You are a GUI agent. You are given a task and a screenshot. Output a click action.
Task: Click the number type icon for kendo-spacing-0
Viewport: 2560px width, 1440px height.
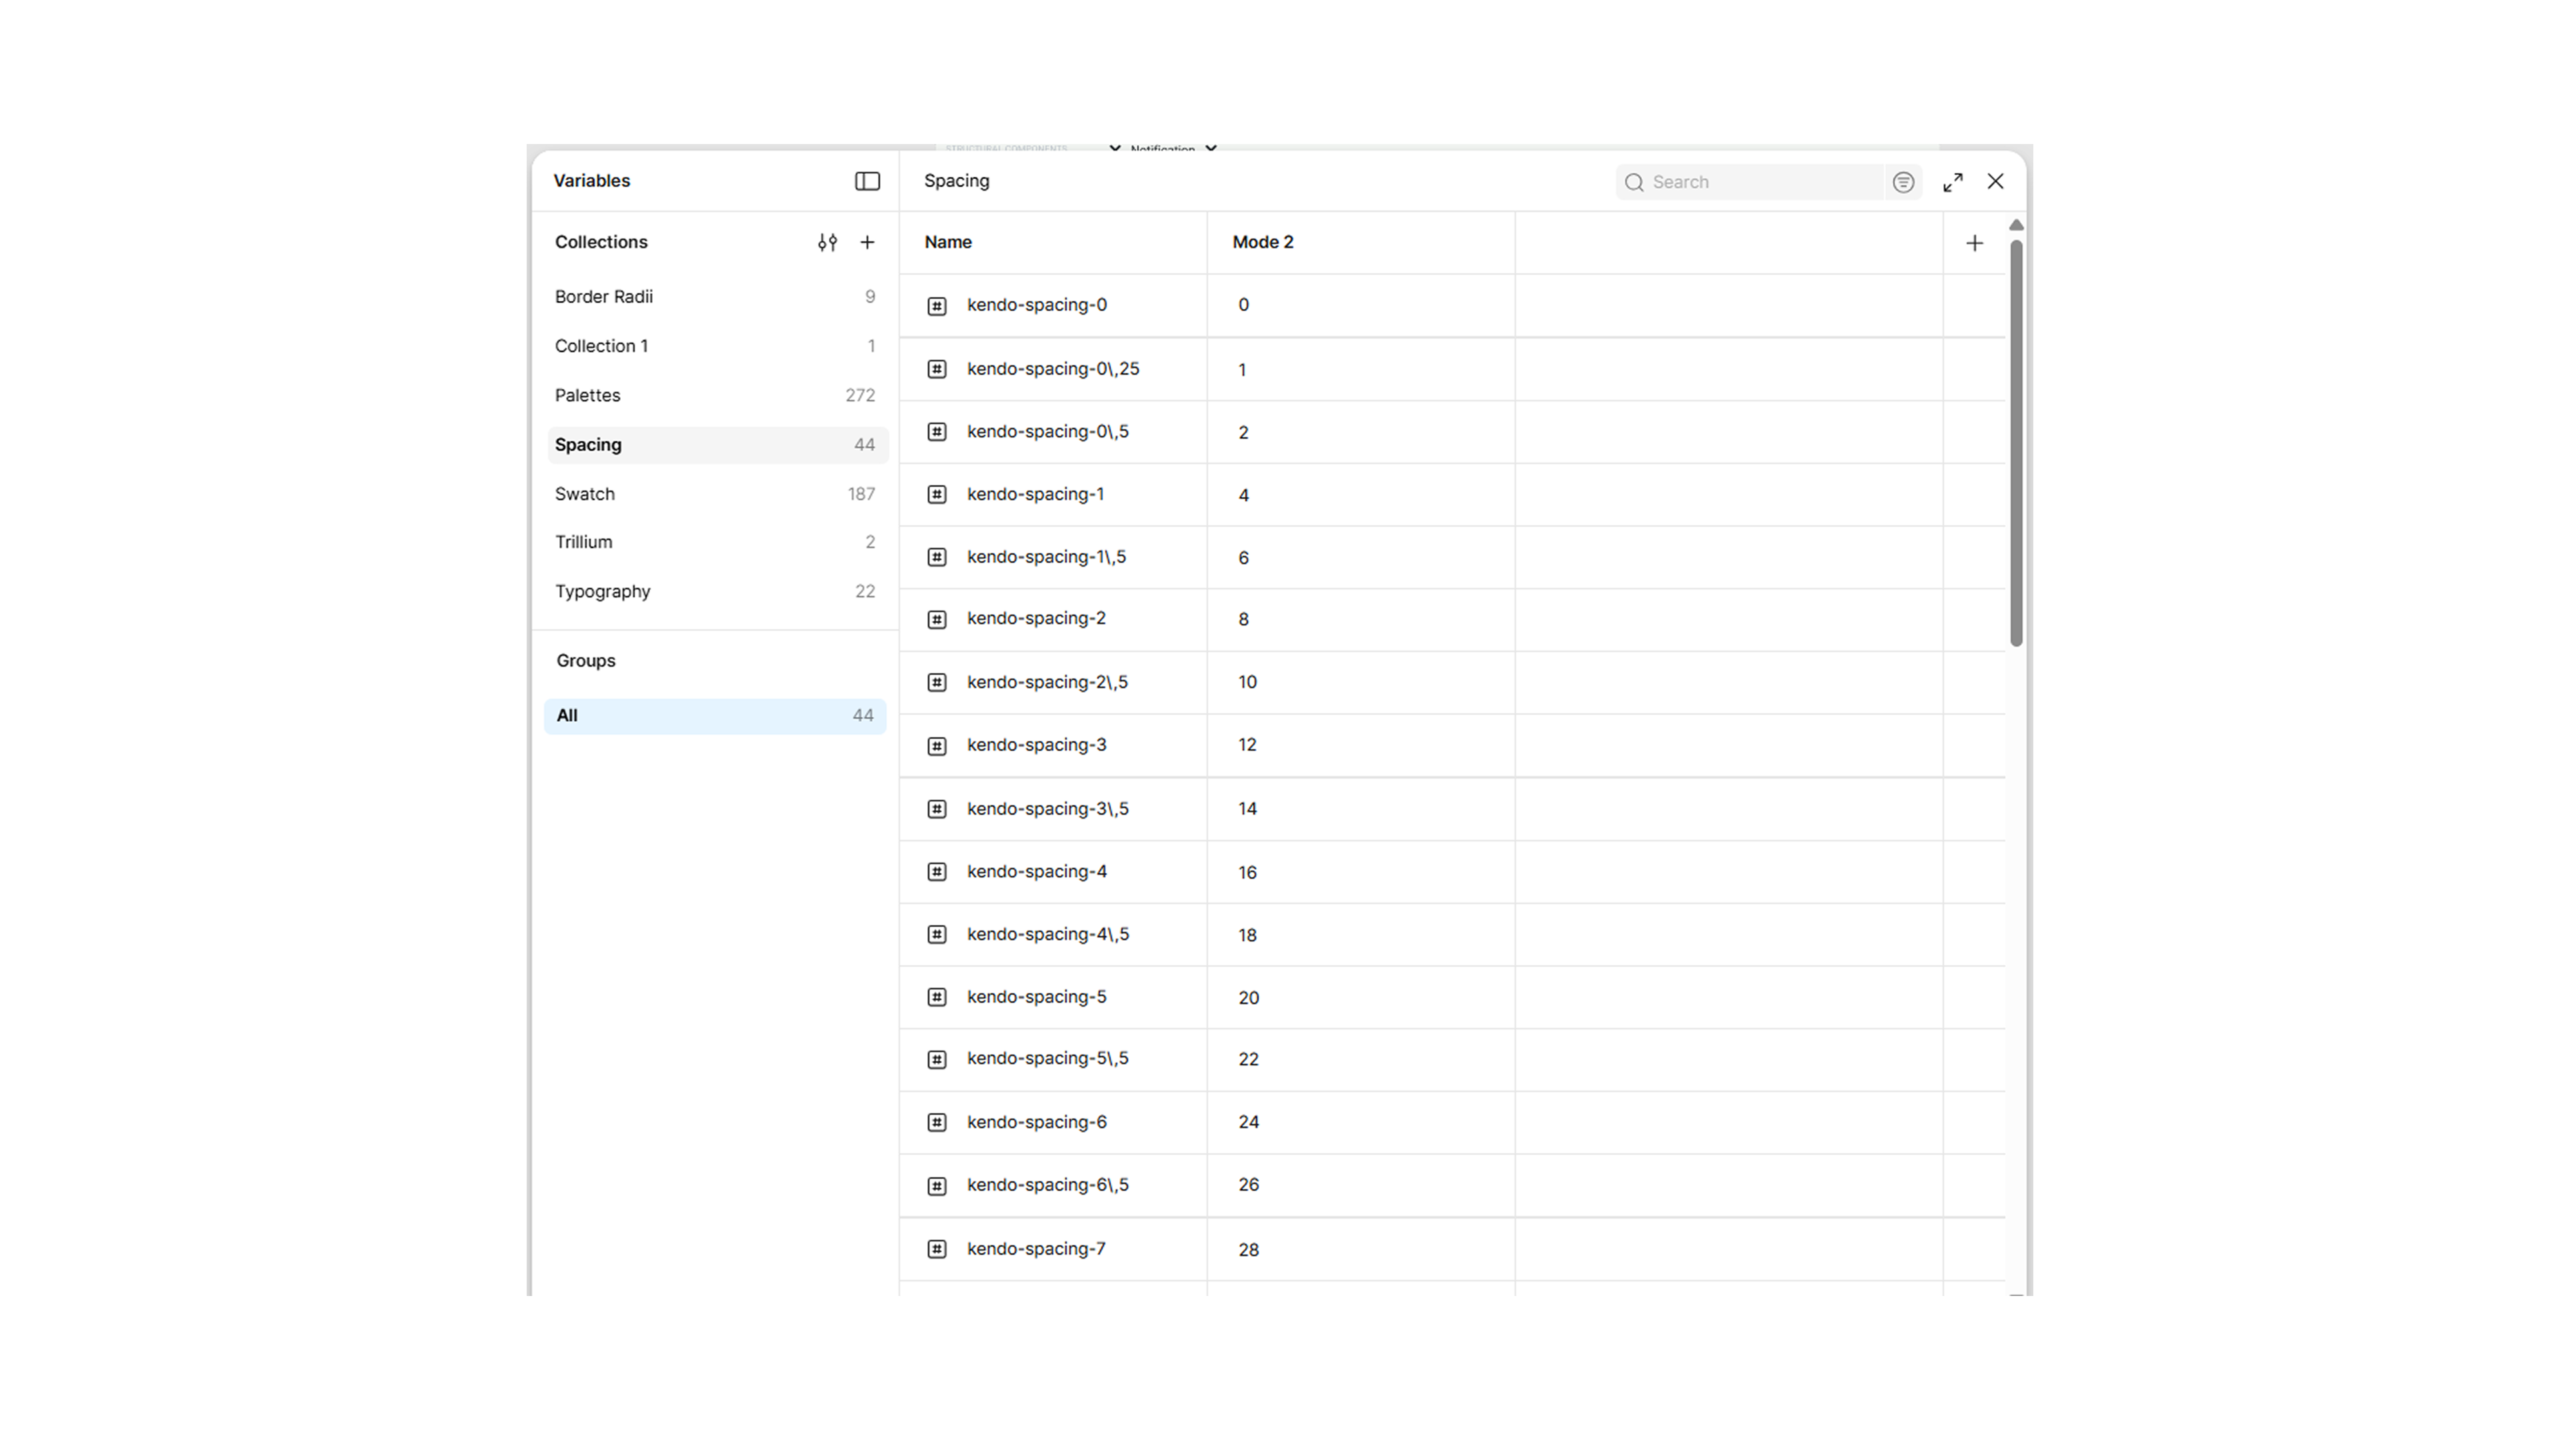(936, 306)
